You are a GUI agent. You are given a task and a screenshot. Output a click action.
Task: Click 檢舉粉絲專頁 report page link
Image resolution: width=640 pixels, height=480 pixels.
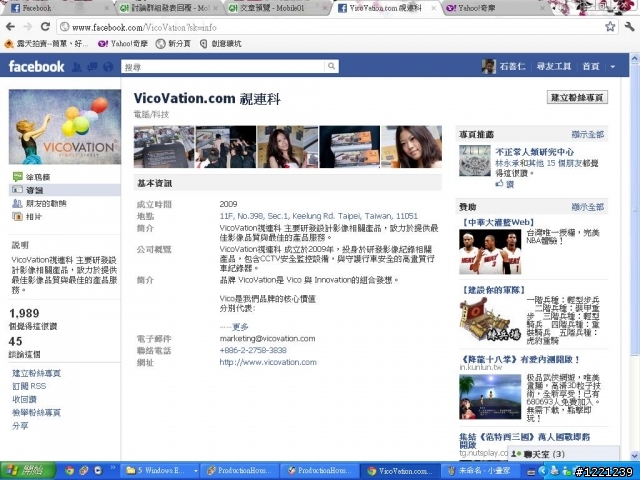(36, 413)
